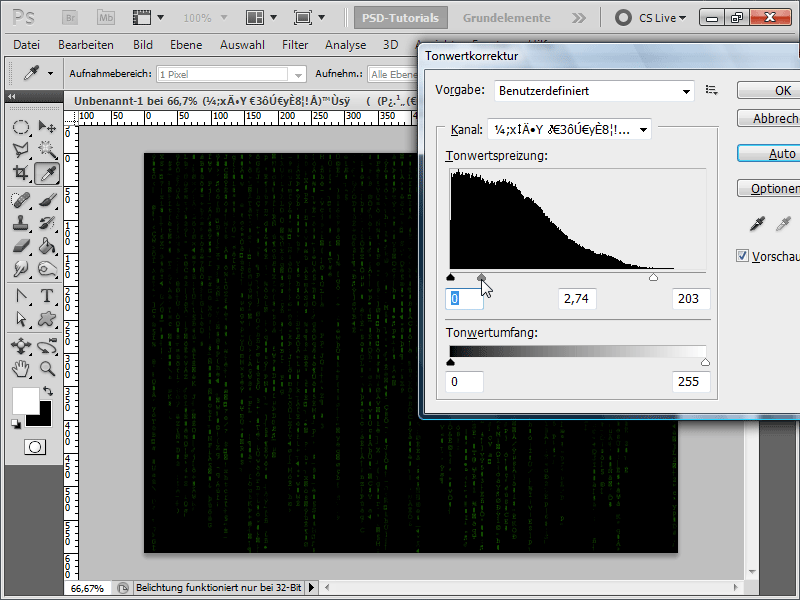Screen dimensions: 800x600
Task: Select the 3D Camera Rotate tool
Action: click(47, 346)
